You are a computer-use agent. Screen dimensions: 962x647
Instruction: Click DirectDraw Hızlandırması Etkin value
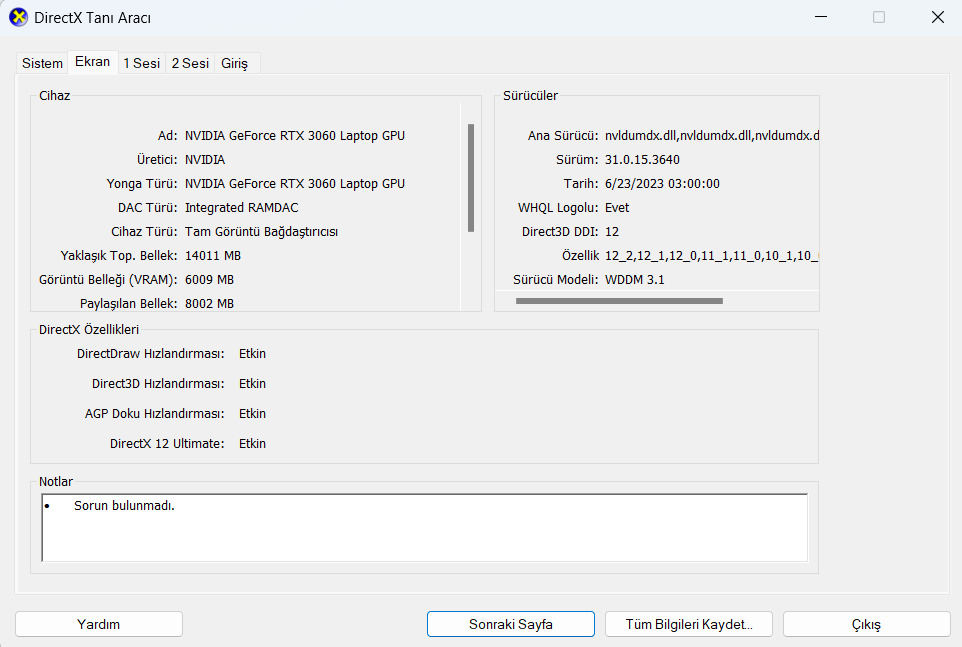tap(252, 353)
